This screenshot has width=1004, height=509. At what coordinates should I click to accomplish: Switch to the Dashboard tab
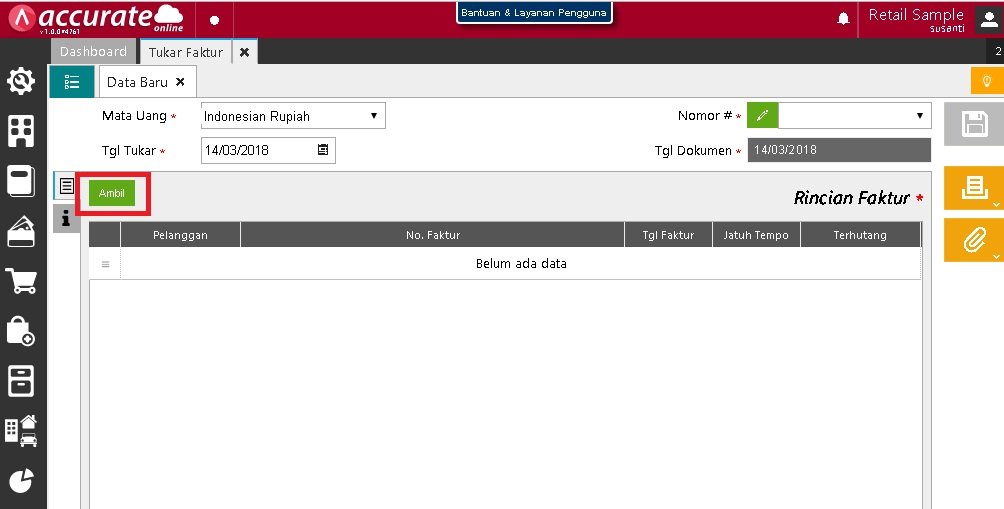(x=93, y=52)
